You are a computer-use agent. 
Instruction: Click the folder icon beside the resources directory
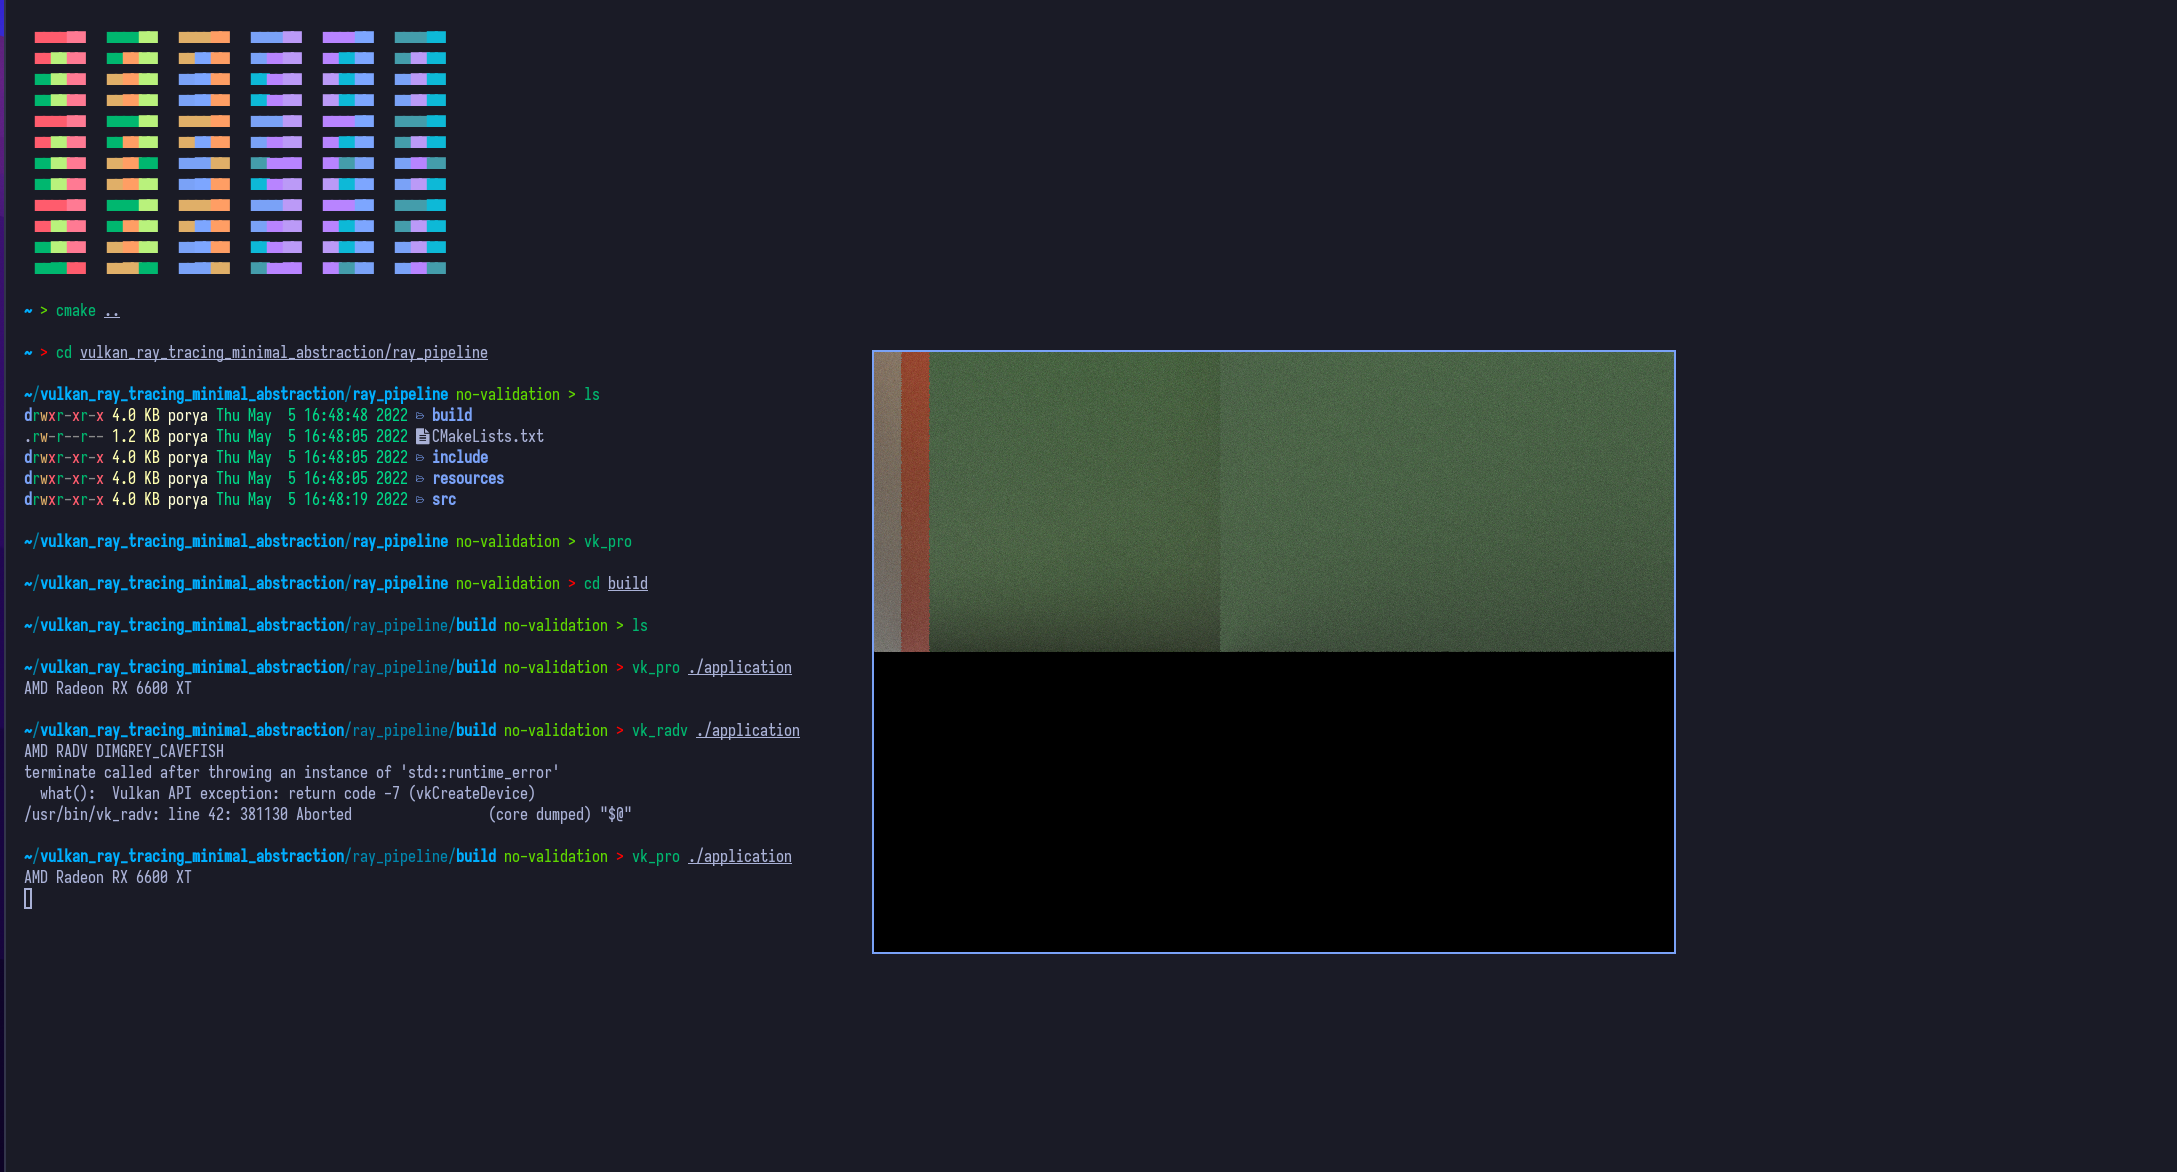(x=421, y=478)
